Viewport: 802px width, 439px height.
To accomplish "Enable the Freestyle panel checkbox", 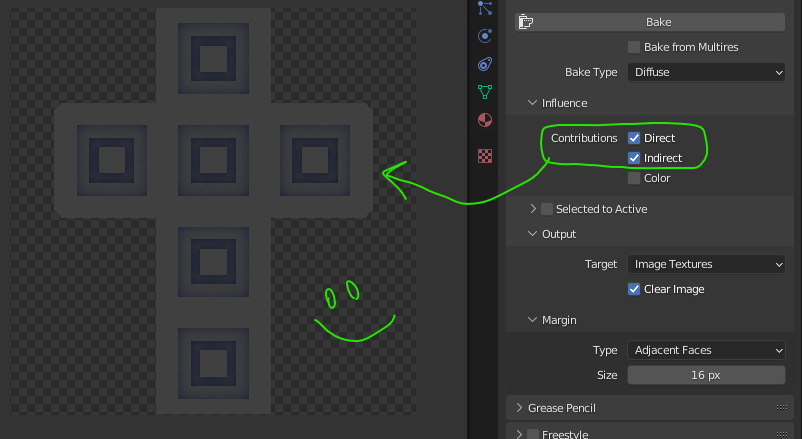I will click(533, 434).
